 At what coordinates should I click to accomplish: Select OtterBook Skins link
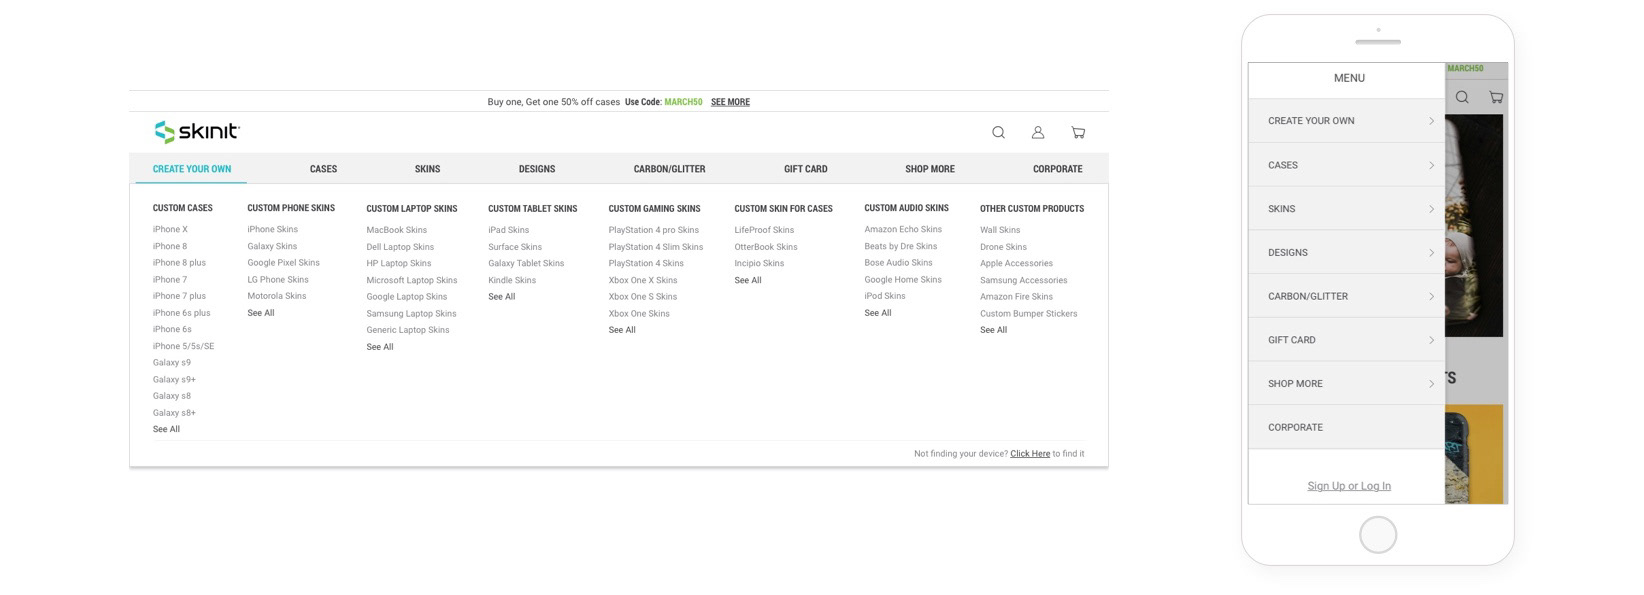766,247
